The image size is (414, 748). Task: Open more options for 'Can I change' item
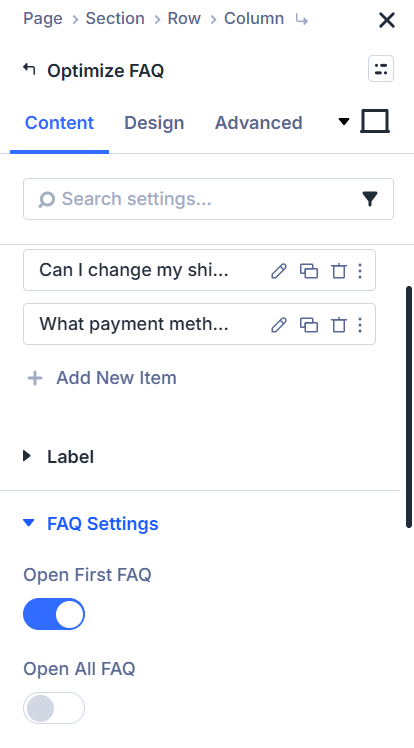360,270
